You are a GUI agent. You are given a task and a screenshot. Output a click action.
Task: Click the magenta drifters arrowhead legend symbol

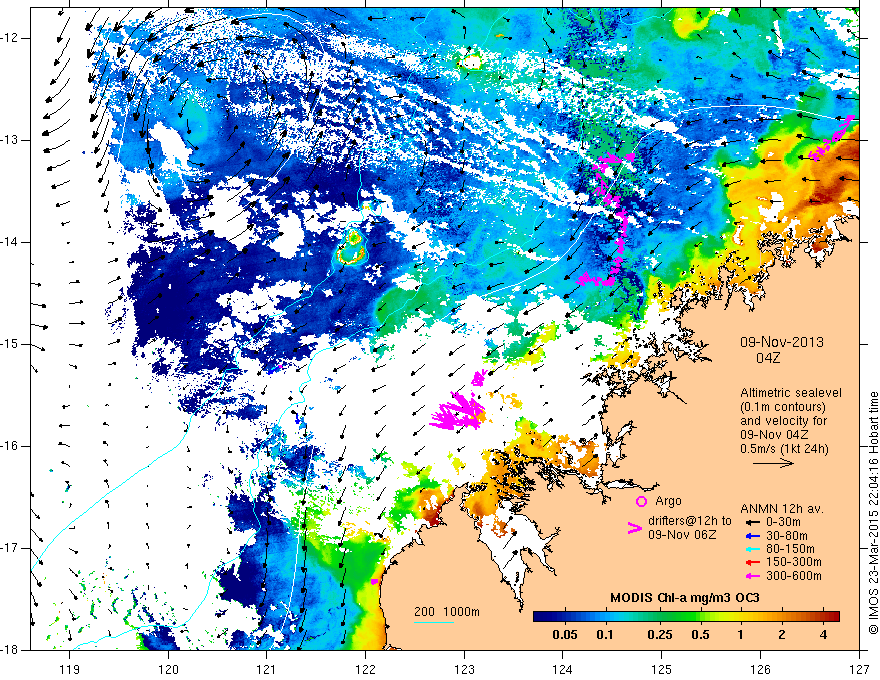click(634, 528)
